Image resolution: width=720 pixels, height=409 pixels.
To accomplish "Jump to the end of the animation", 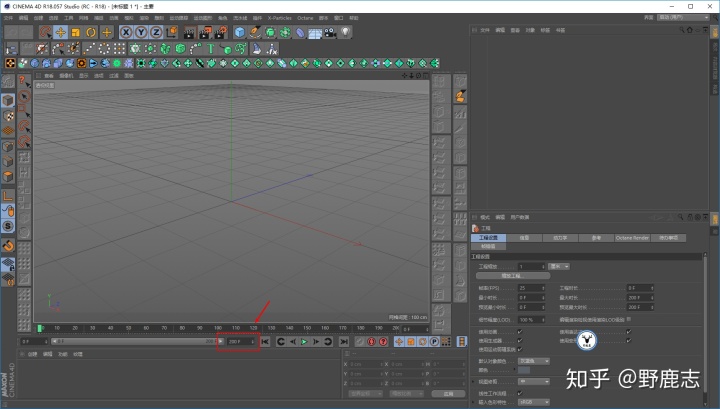I will [343, 342].
